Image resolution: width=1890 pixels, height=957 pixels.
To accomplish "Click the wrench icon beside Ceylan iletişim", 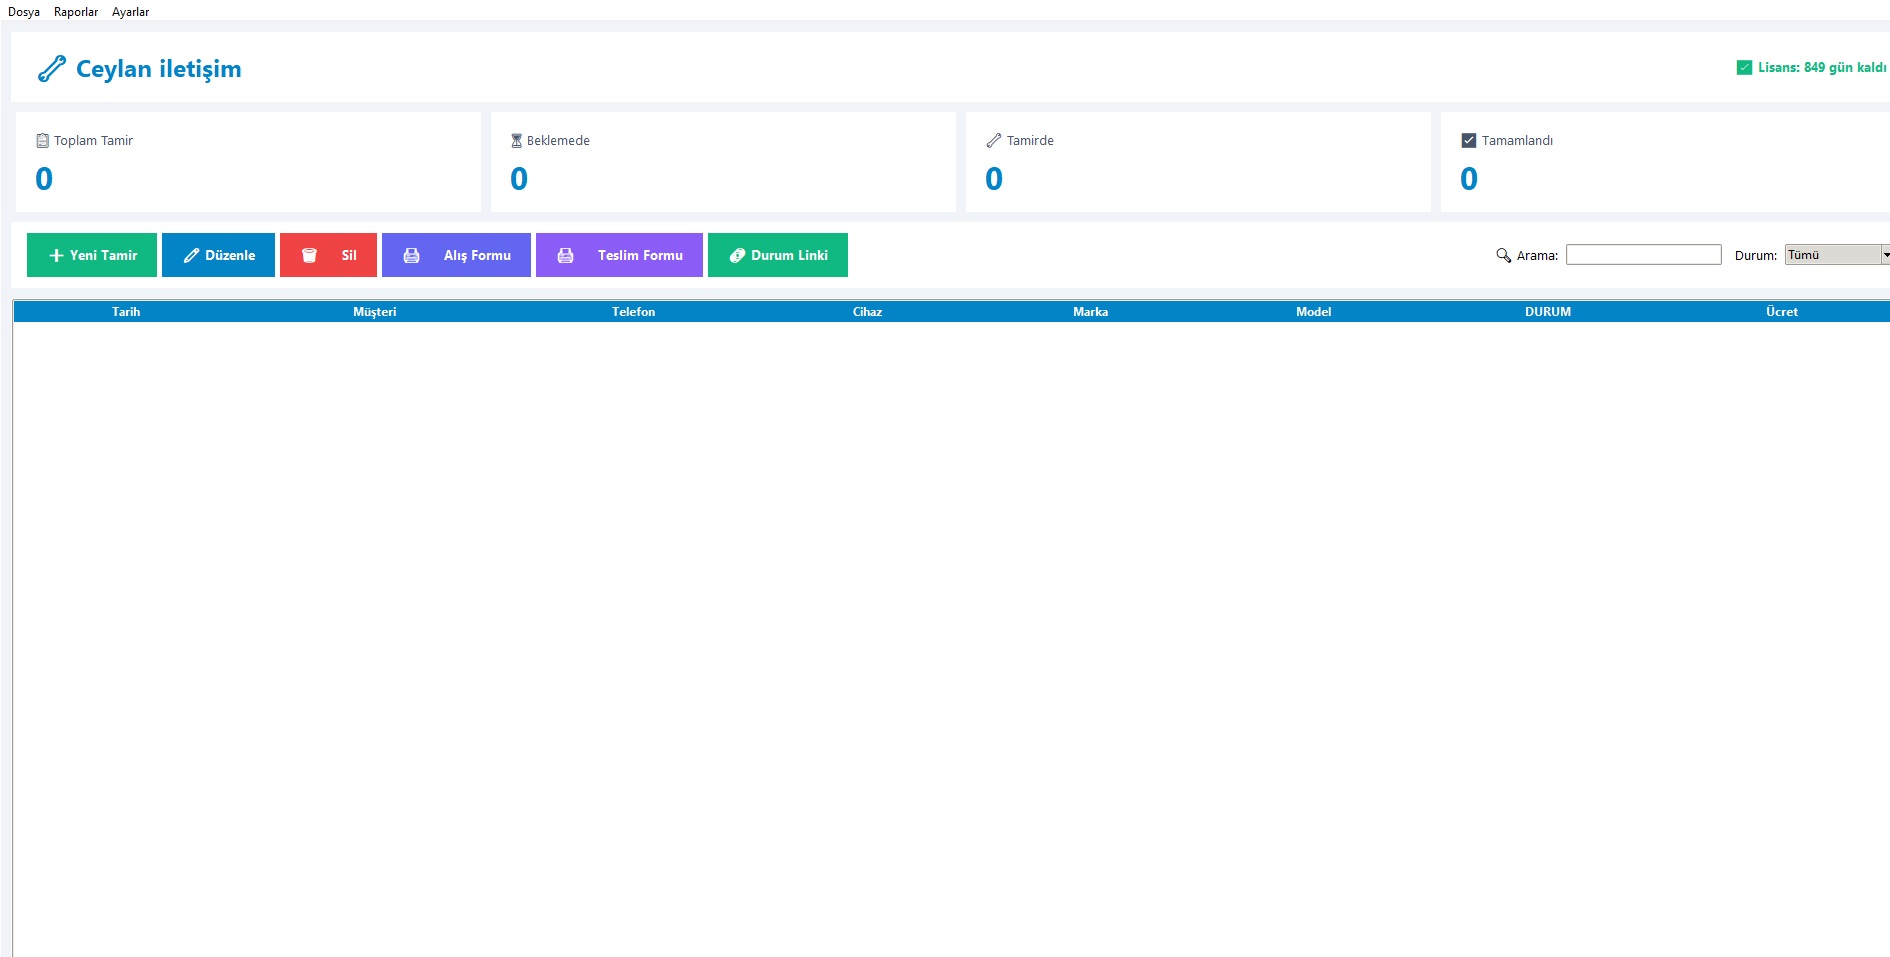I will pyautogui.click(x=51, y=69).
